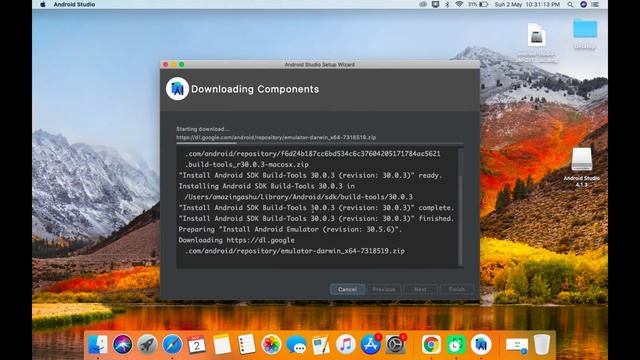Open App Store icon in dock

371,345
